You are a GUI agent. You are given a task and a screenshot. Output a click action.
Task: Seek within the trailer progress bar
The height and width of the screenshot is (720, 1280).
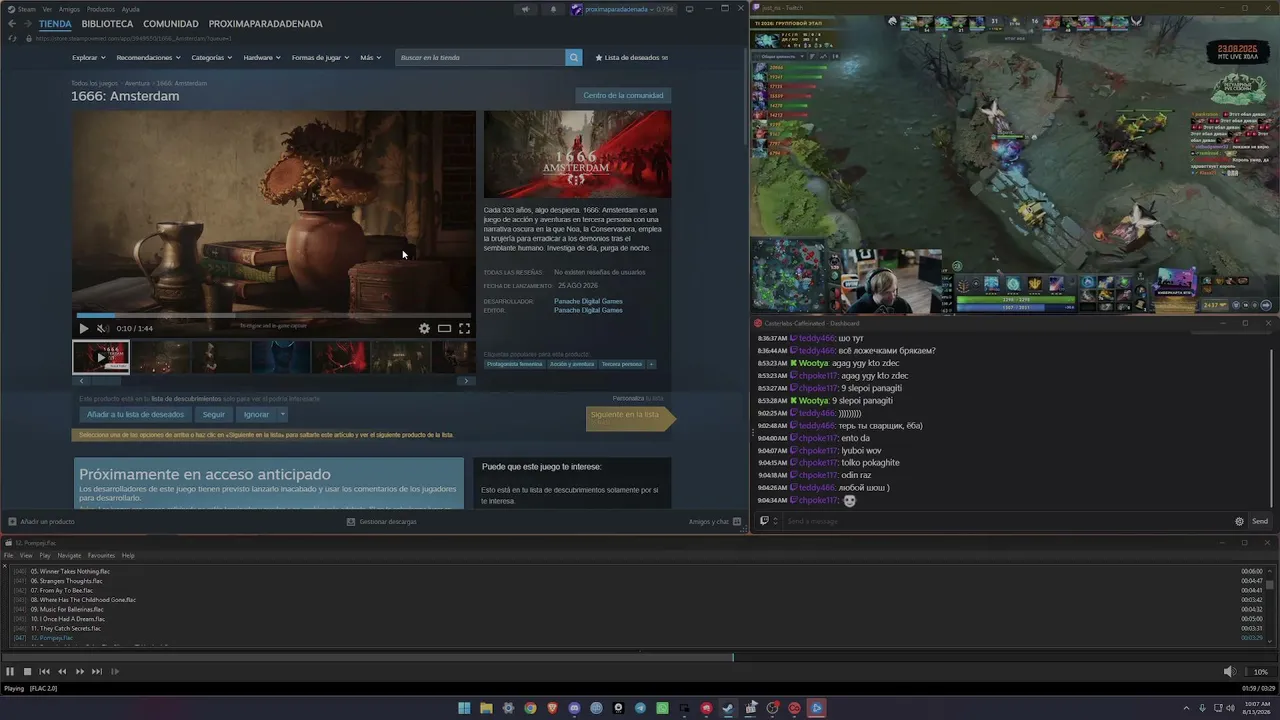(273, 315)
